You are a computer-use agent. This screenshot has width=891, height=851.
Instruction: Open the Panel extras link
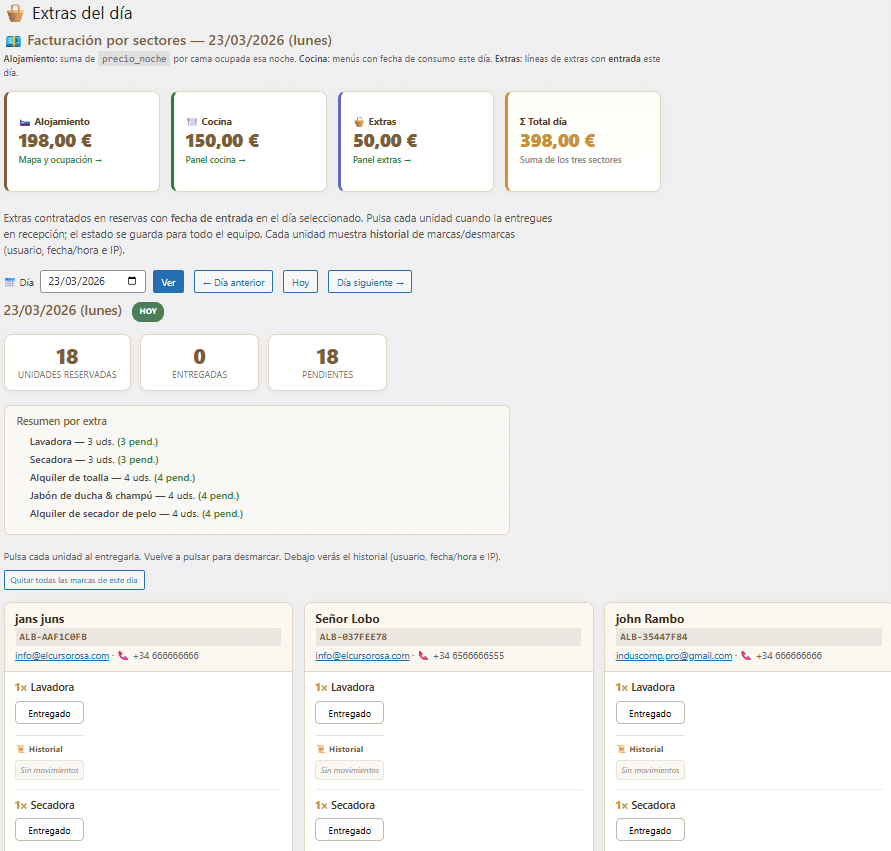pyautogui.click(x=382, y=160)
